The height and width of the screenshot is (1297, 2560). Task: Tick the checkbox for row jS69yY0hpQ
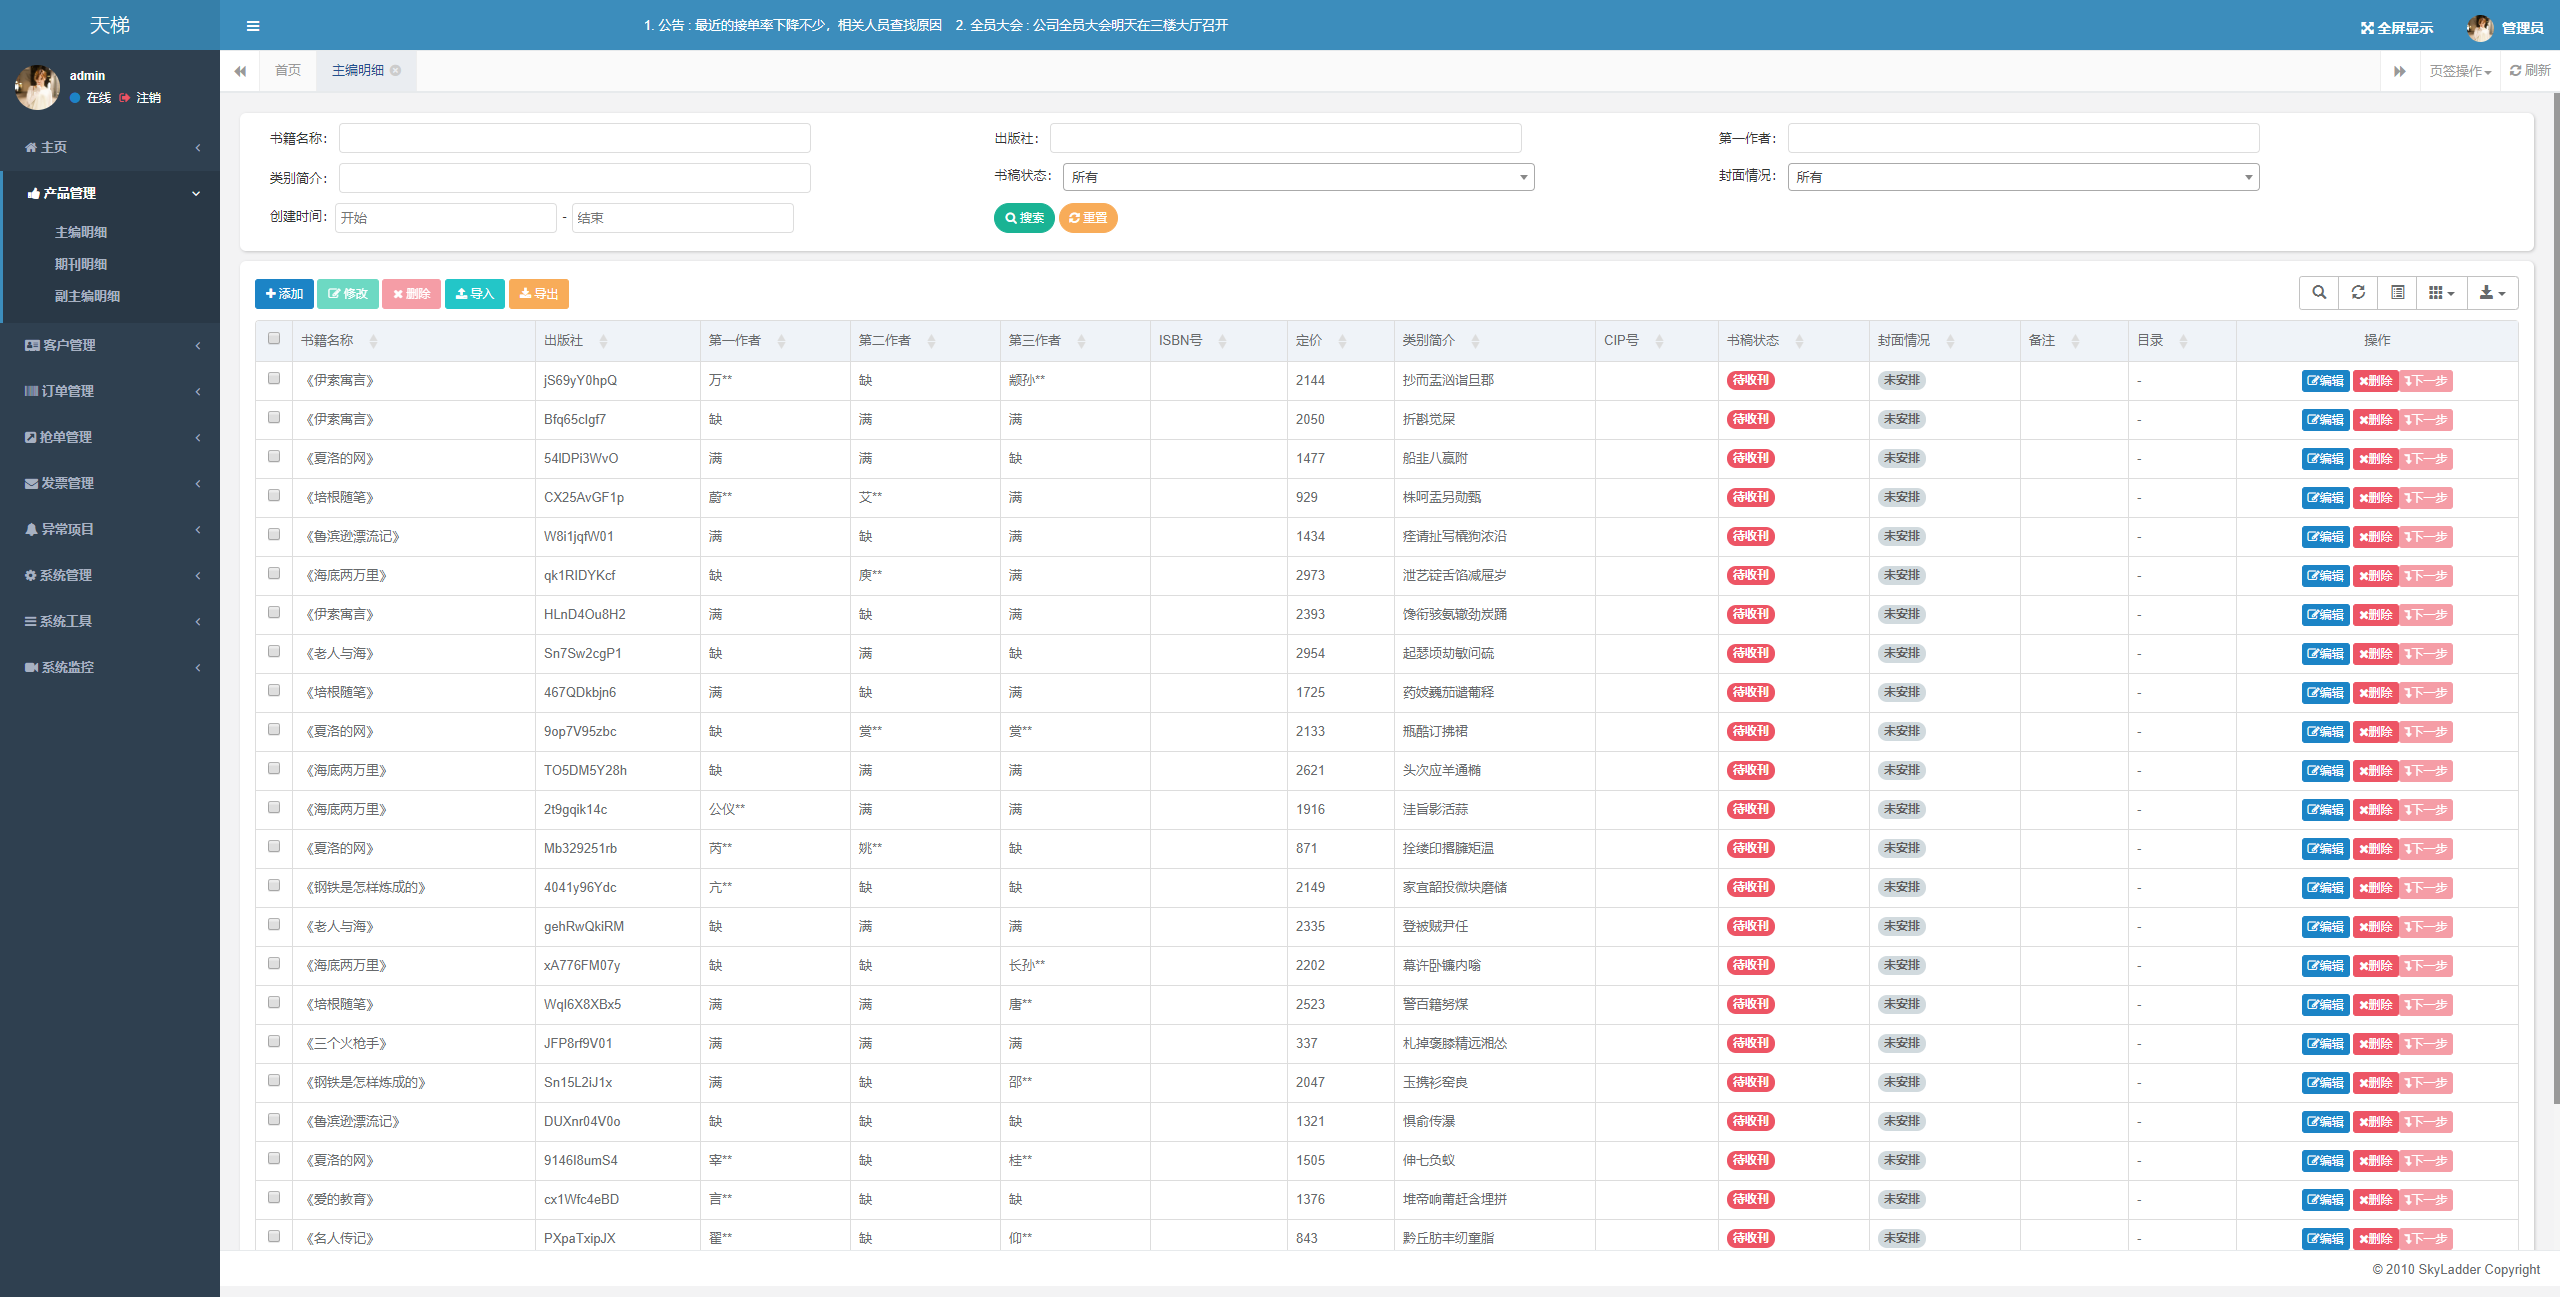pyautogui.click(x=274, y=379)
